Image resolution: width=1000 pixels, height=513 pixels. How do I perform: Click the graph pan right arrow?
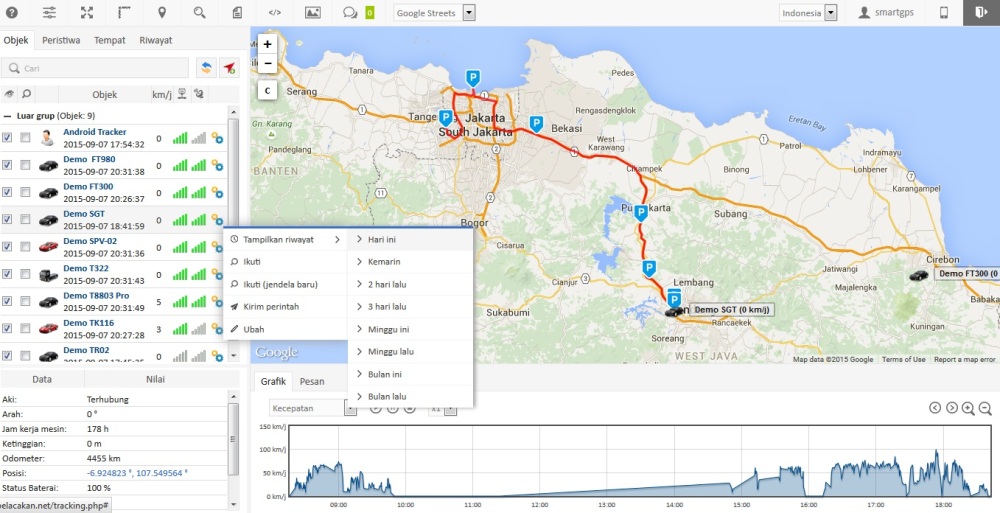tap(952, 408)
